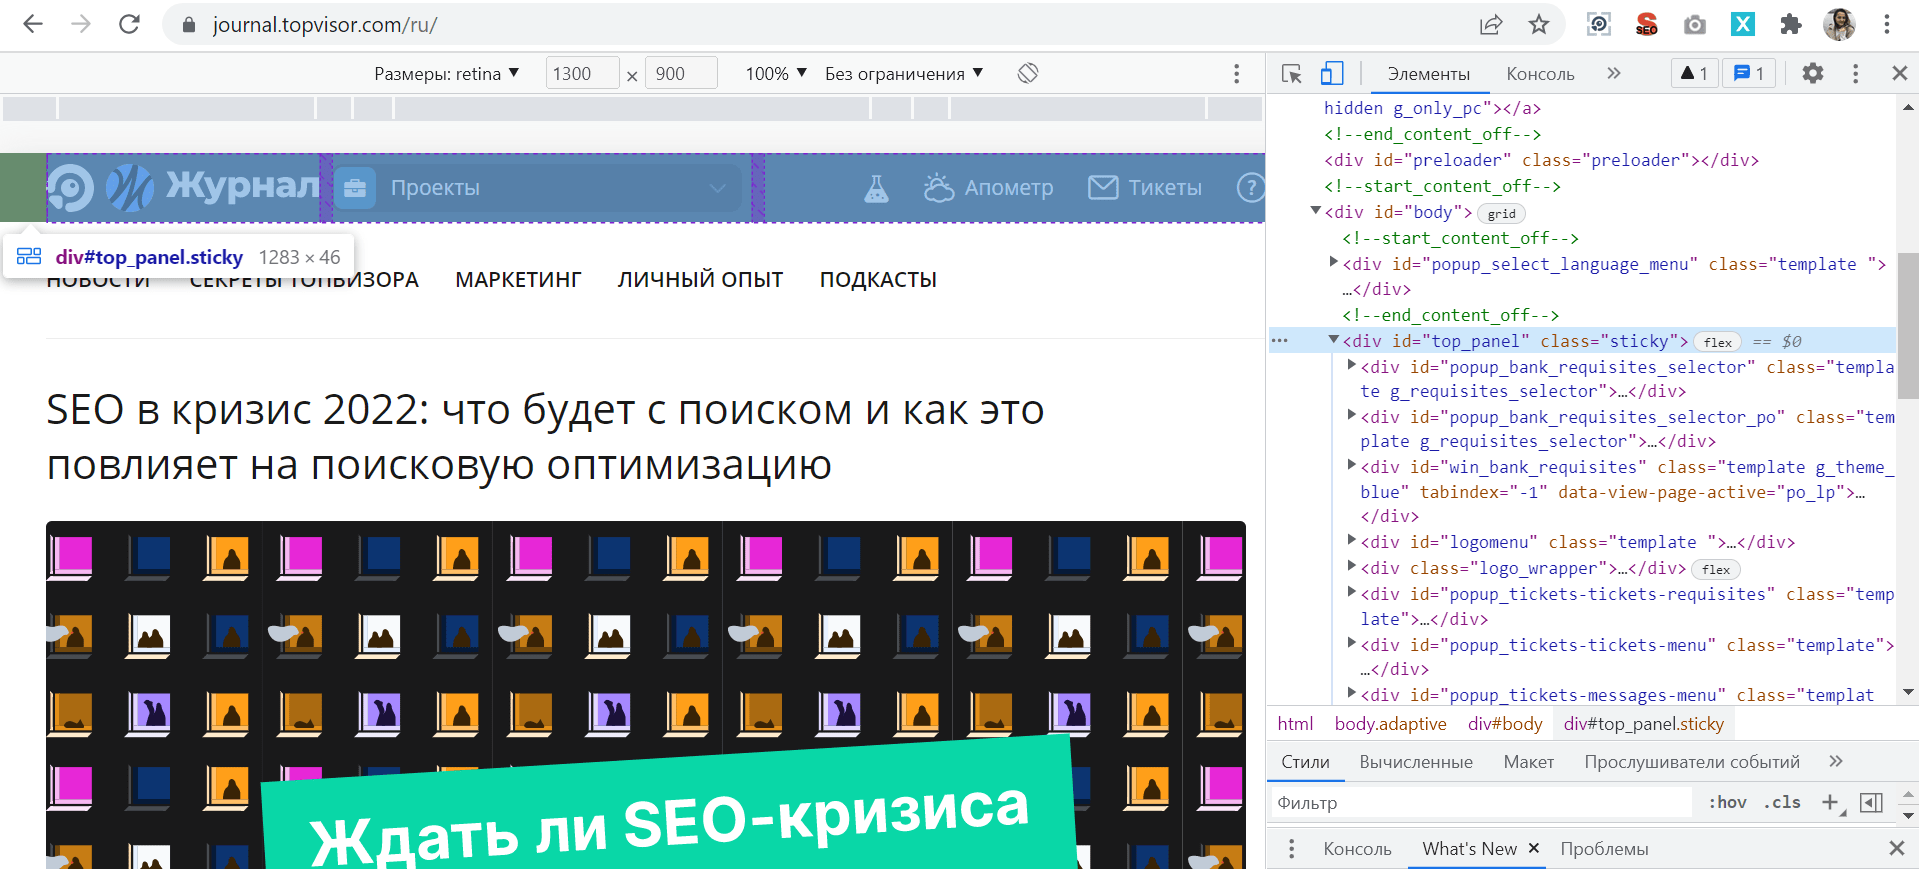
Task: Open Стили styles tab
Action: [1305, 761]
